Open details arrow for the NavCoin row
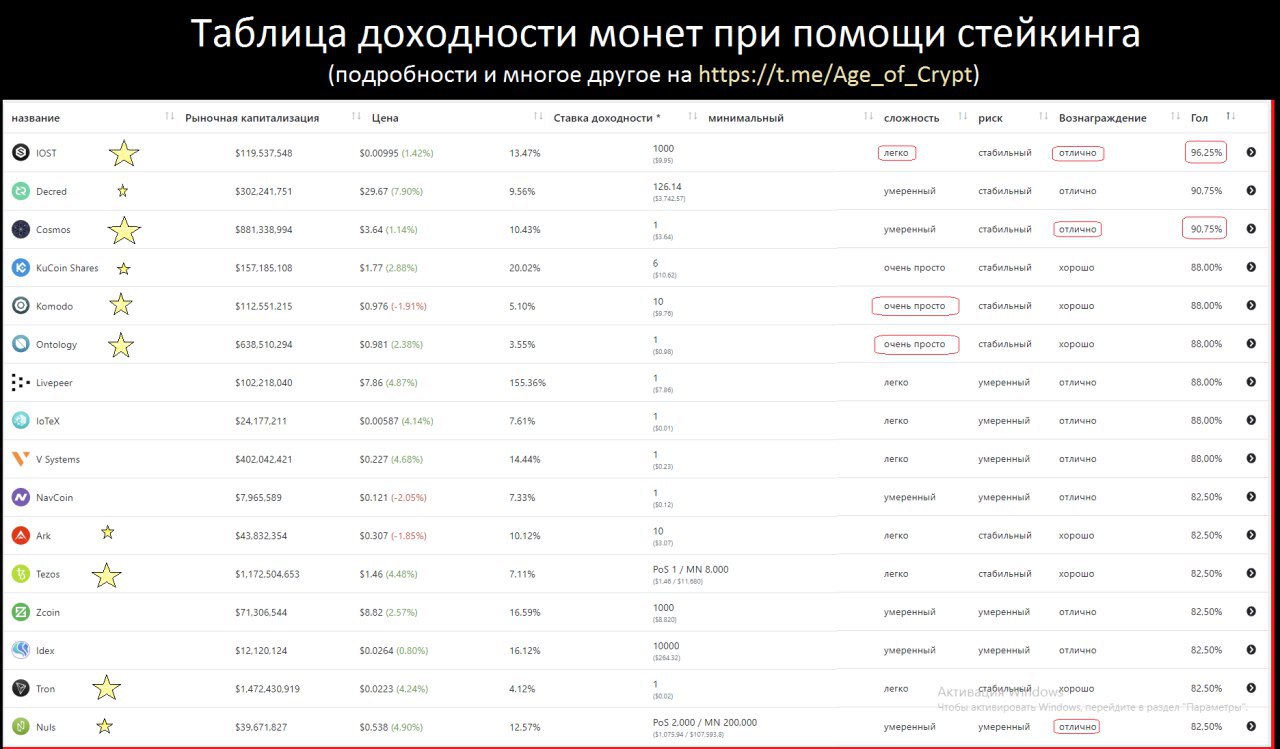 tap(1251, 497)
